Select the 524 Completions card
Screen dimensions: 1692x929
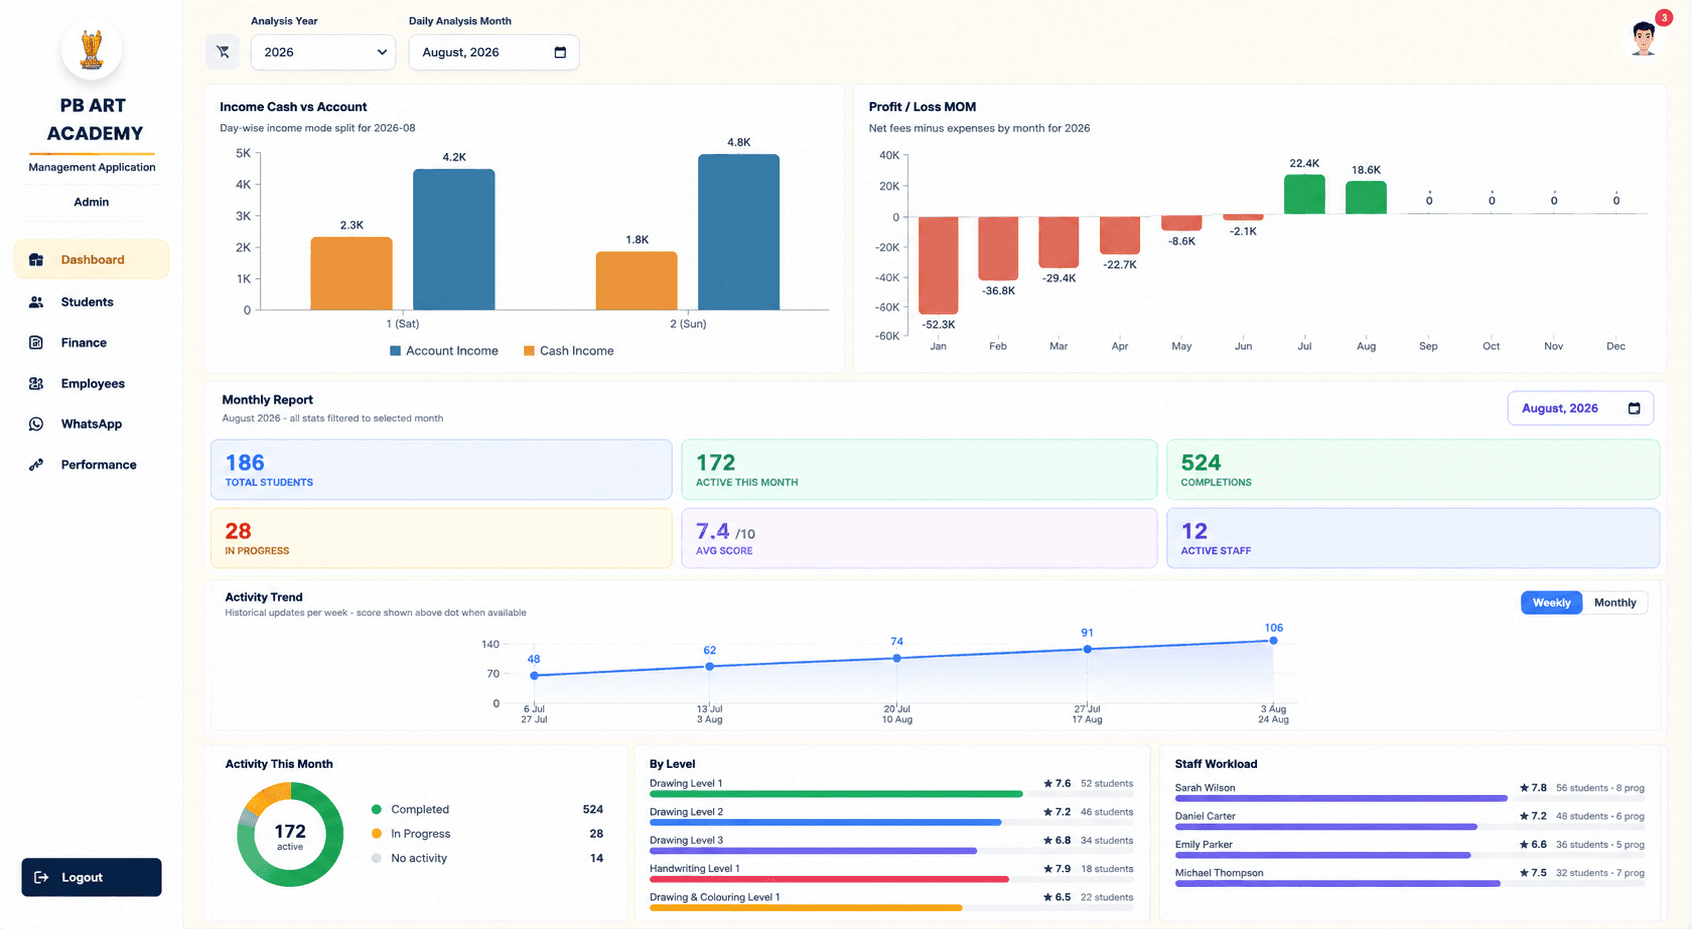(x=1413, y=470)
